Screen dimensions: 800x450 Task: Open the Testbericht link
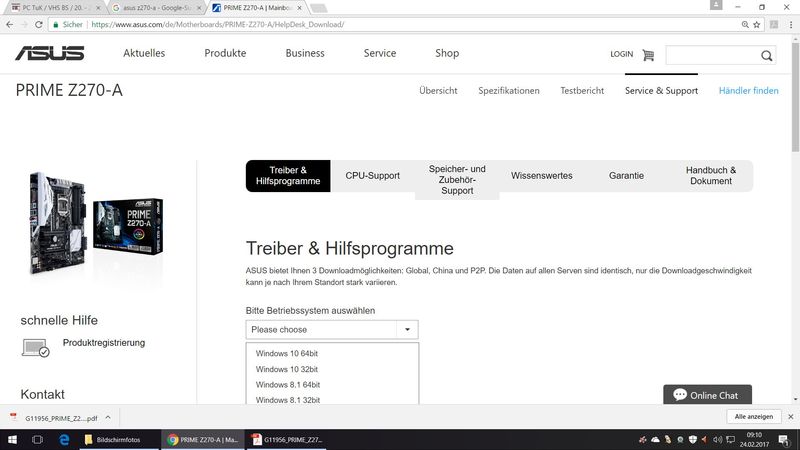[582, 91]
